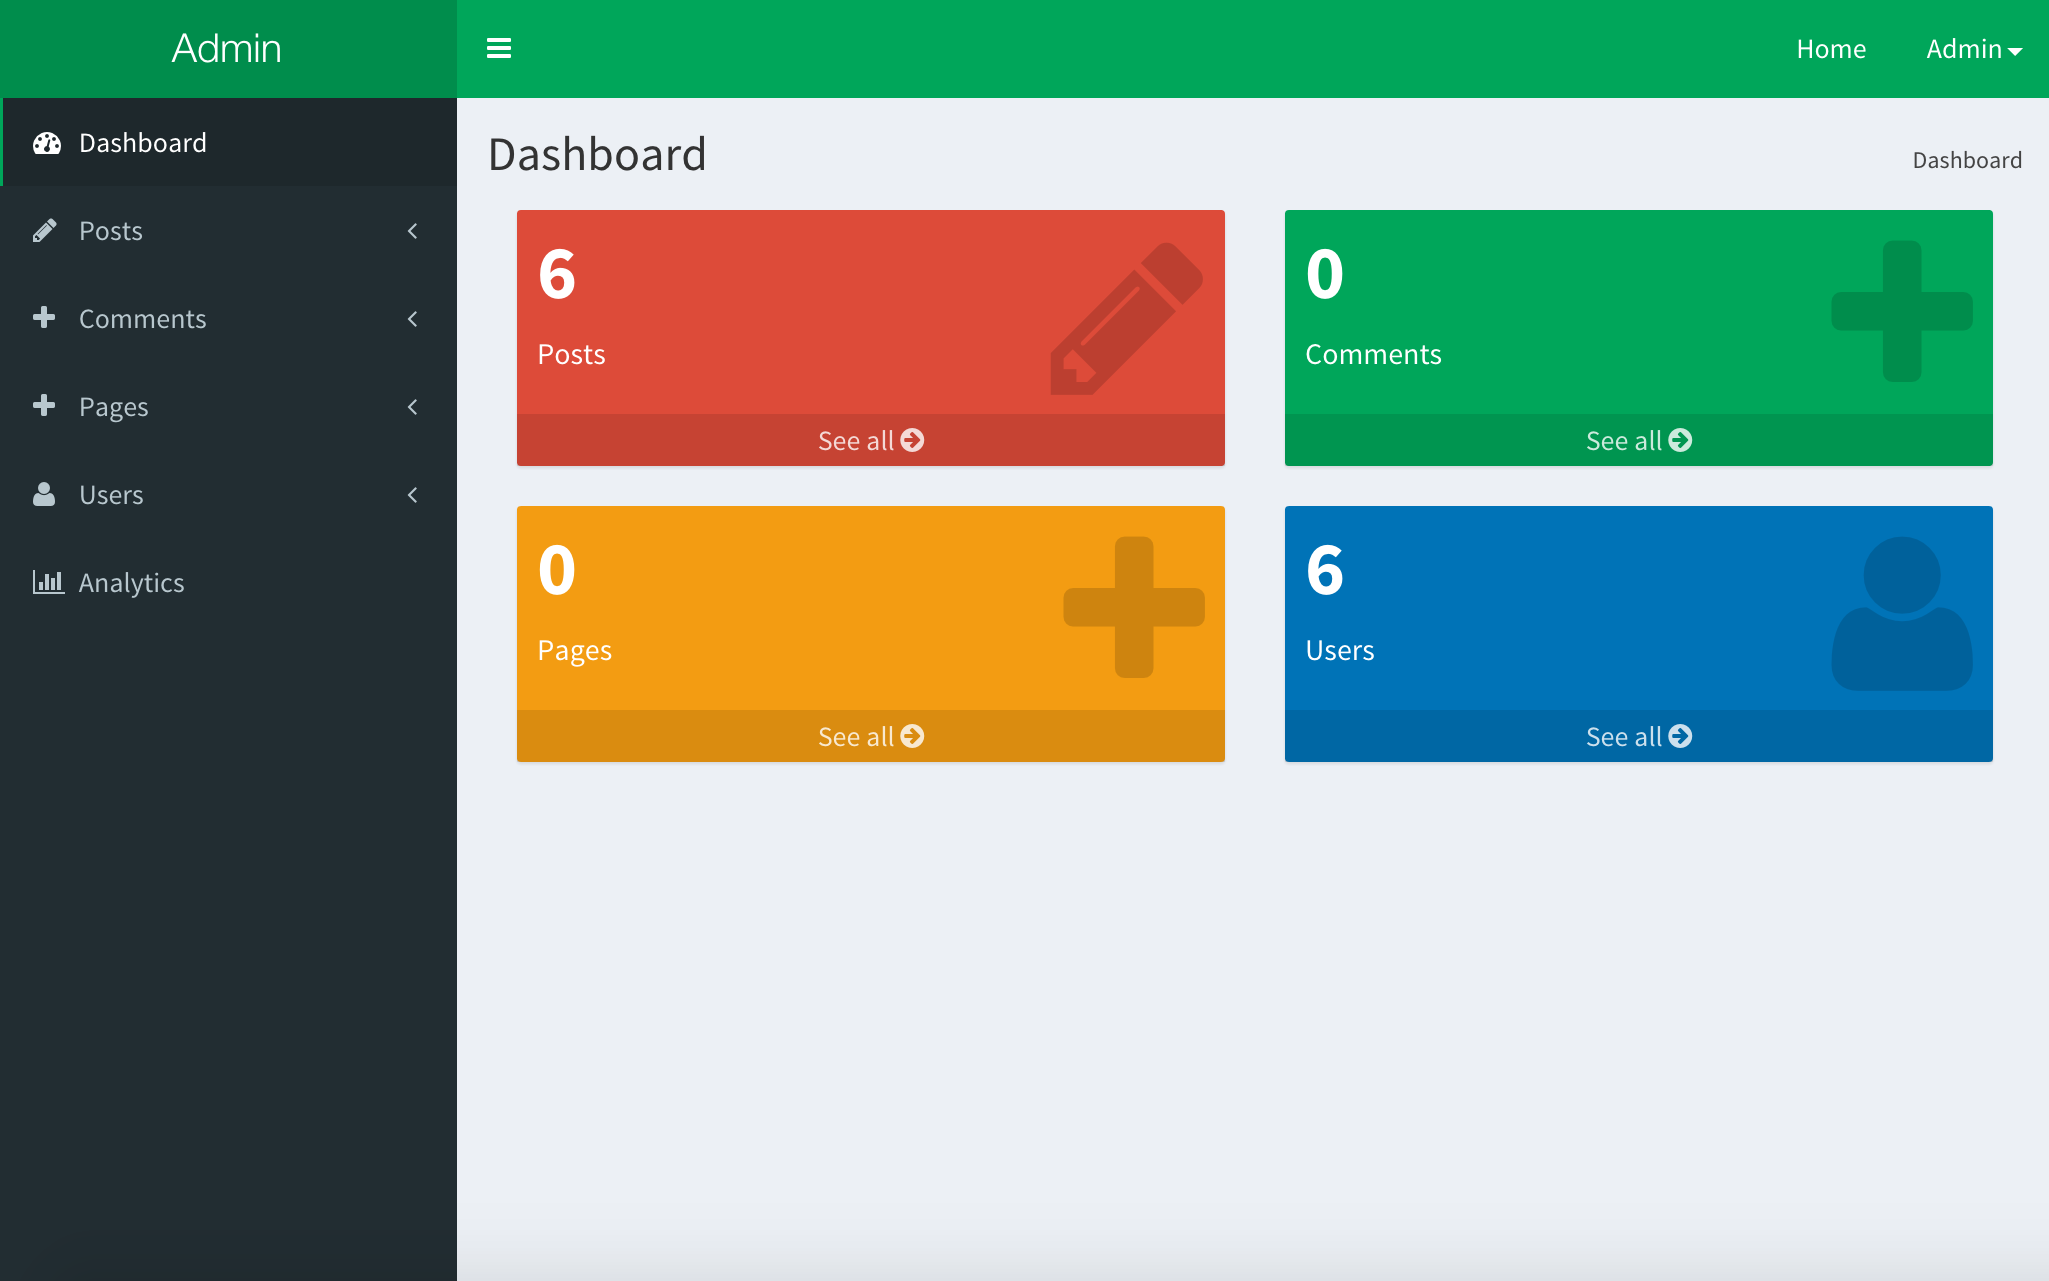Click the Admin logo title in header
The height and width of the screenshot is (1281, 2049).
point(227,48)
